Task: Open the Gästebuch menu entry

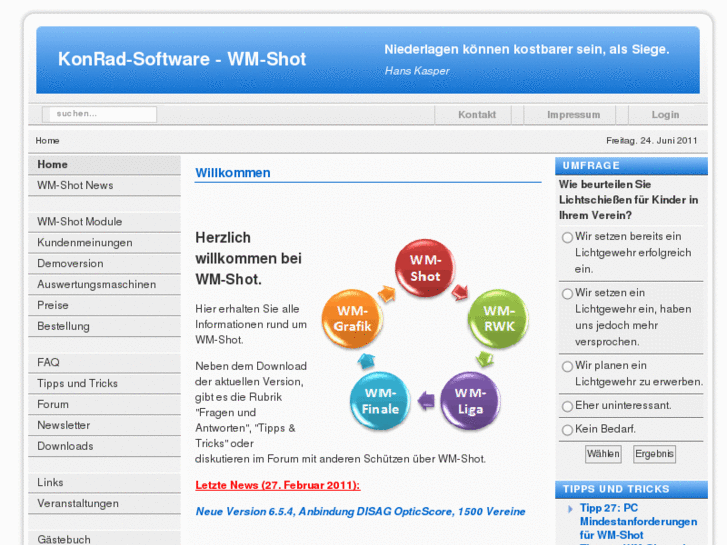Action: point(104,539)
